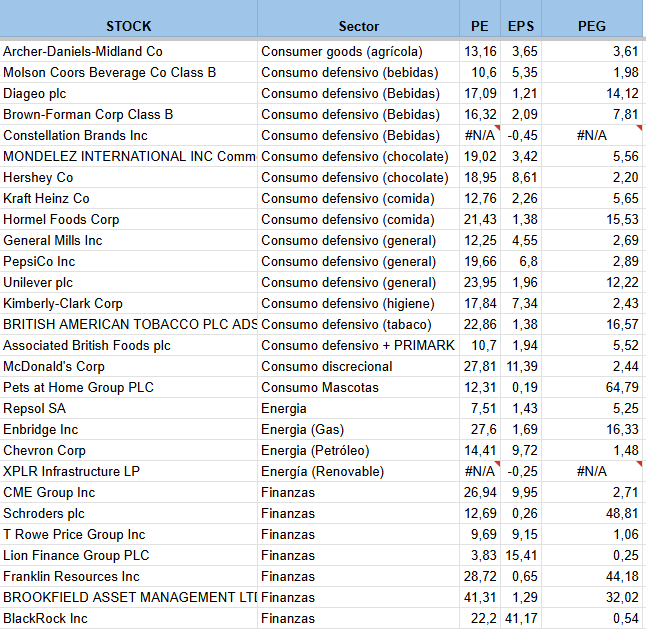Select the Sector column header
This screenshot has height=629, width=646.
358,19
